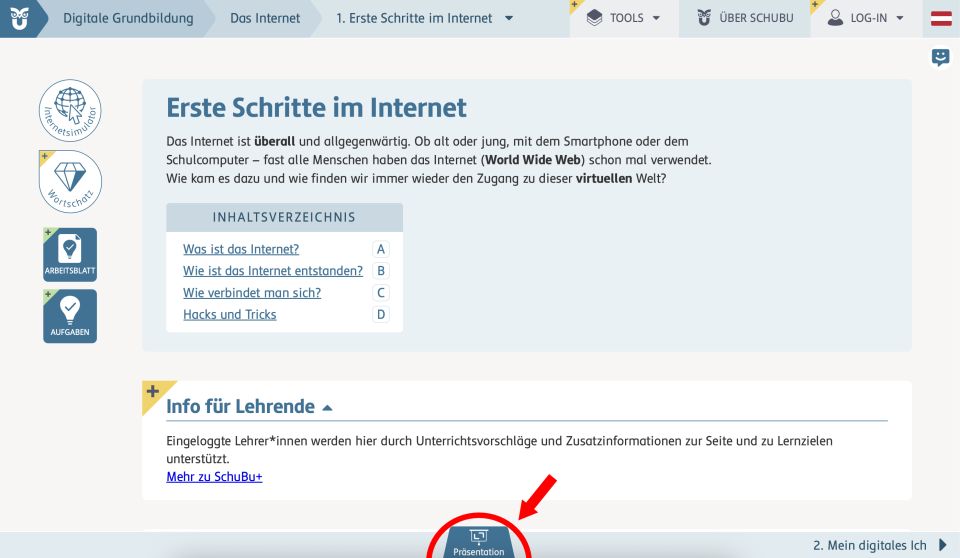Open the Tools dropdown menu
This screenshot has height=558, width=960.
pyautogui.click(x=624, y=18)
